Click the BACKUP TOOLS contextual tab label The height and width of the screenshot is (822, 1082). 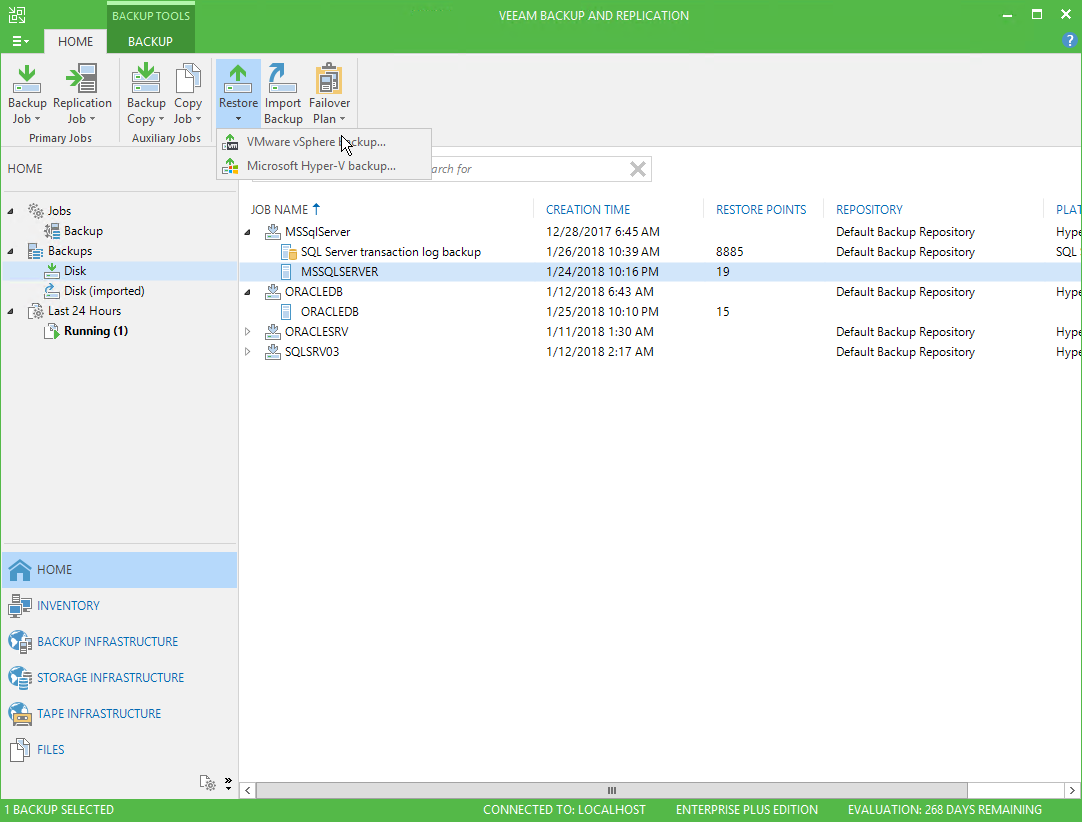click(x=150, y=16)
